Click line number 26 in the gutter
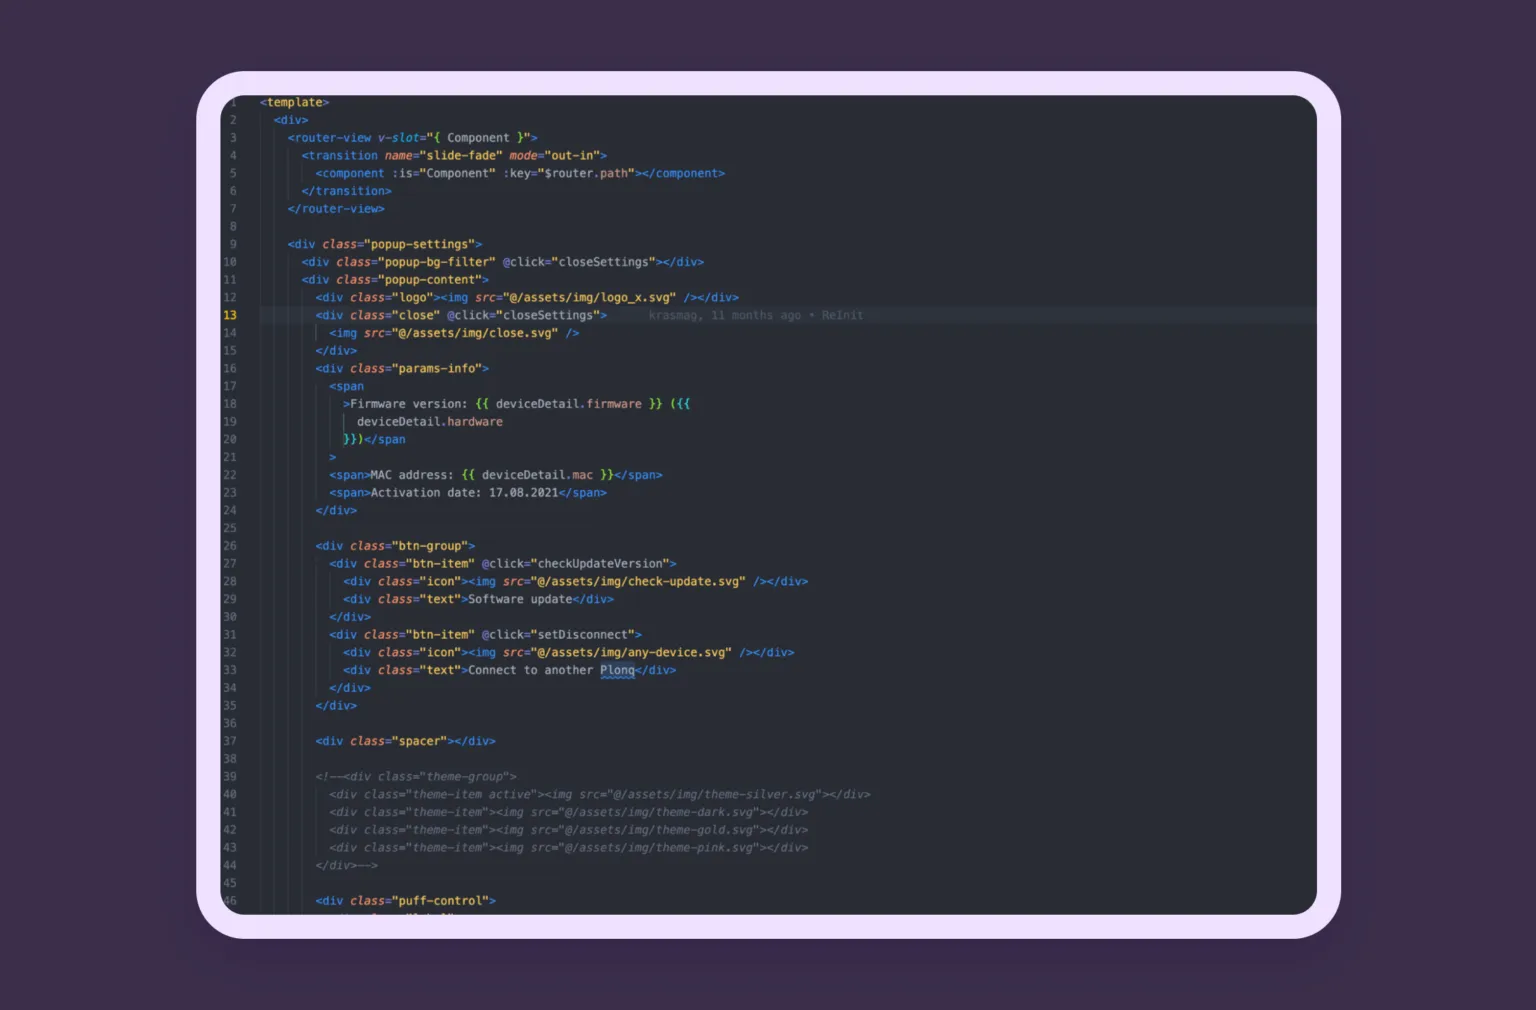The width and height of the screenshot is (1536, 1010). (230, 546)
